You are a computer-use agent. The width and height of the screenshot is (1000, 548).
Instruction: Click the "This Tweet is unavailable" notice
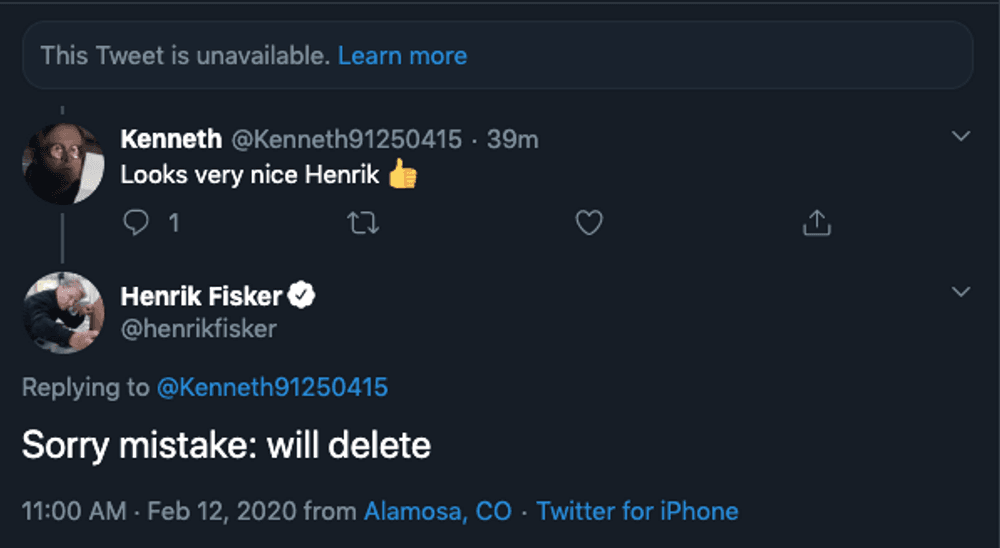pos(185,56)
